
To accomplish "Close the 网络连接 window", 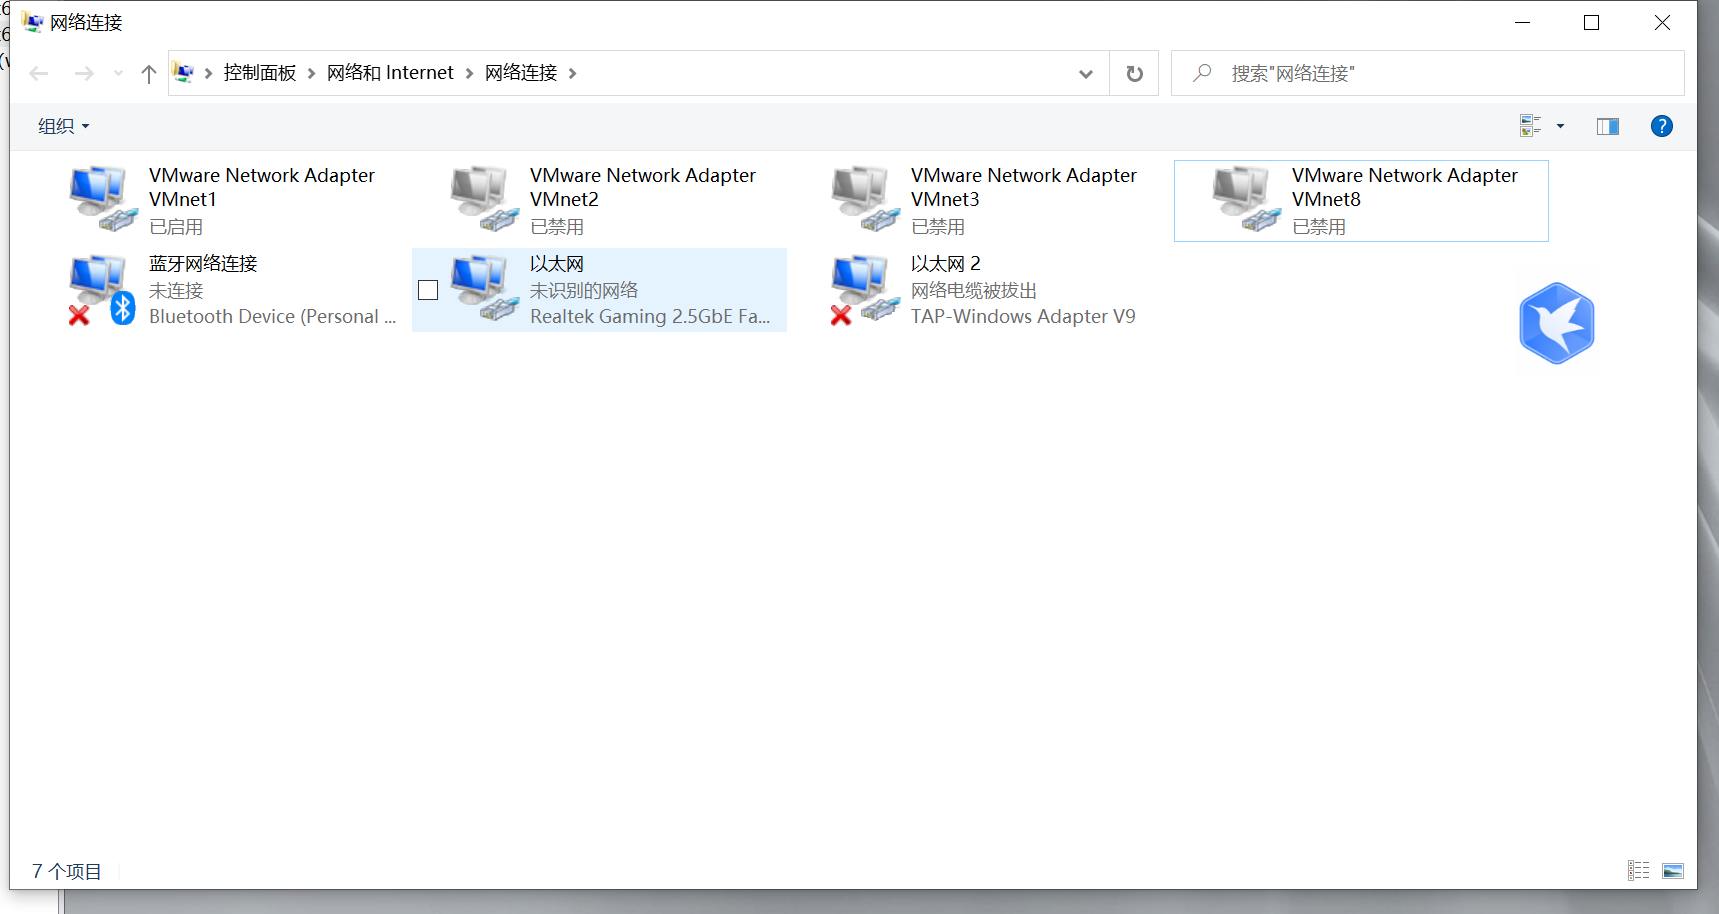I will tap(1662, 22).
